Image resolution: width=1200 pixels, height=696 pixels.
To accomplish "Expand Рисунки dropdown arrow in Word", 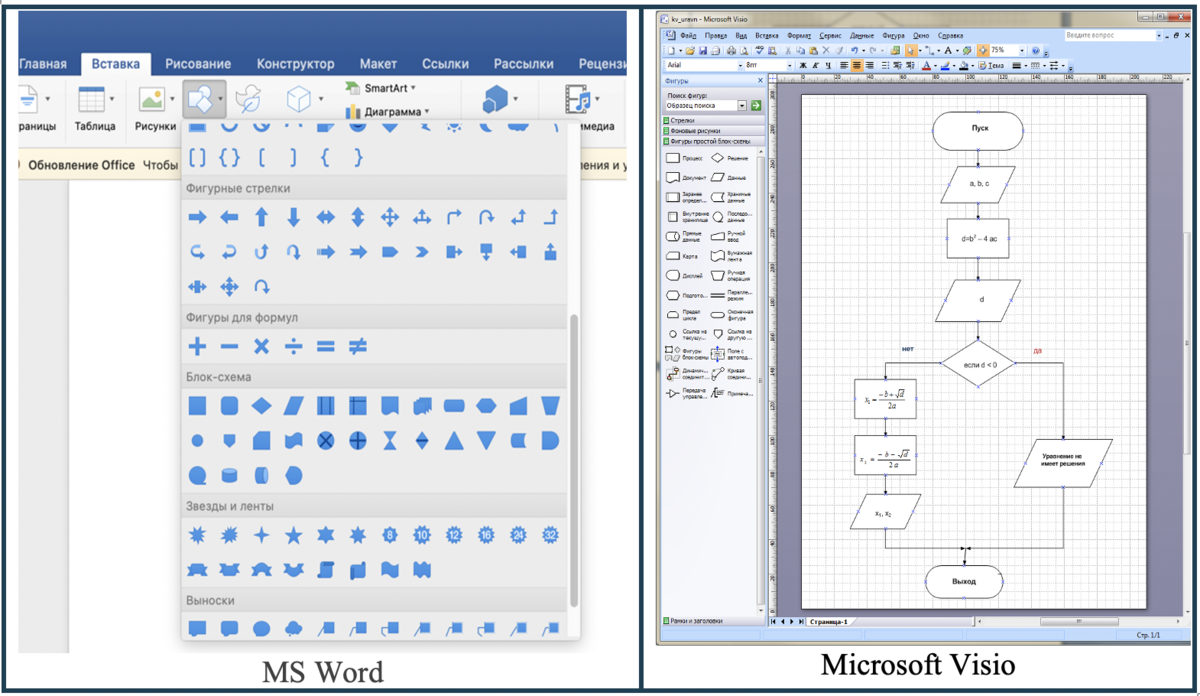I will pos(171,99).
